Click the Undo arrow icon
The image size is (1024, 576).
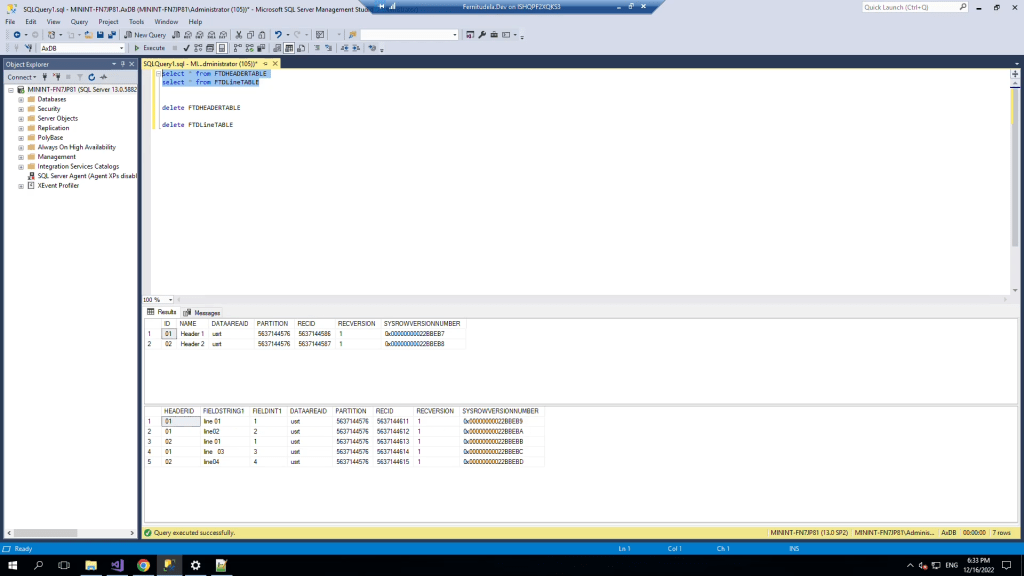[x=278, y=34]
